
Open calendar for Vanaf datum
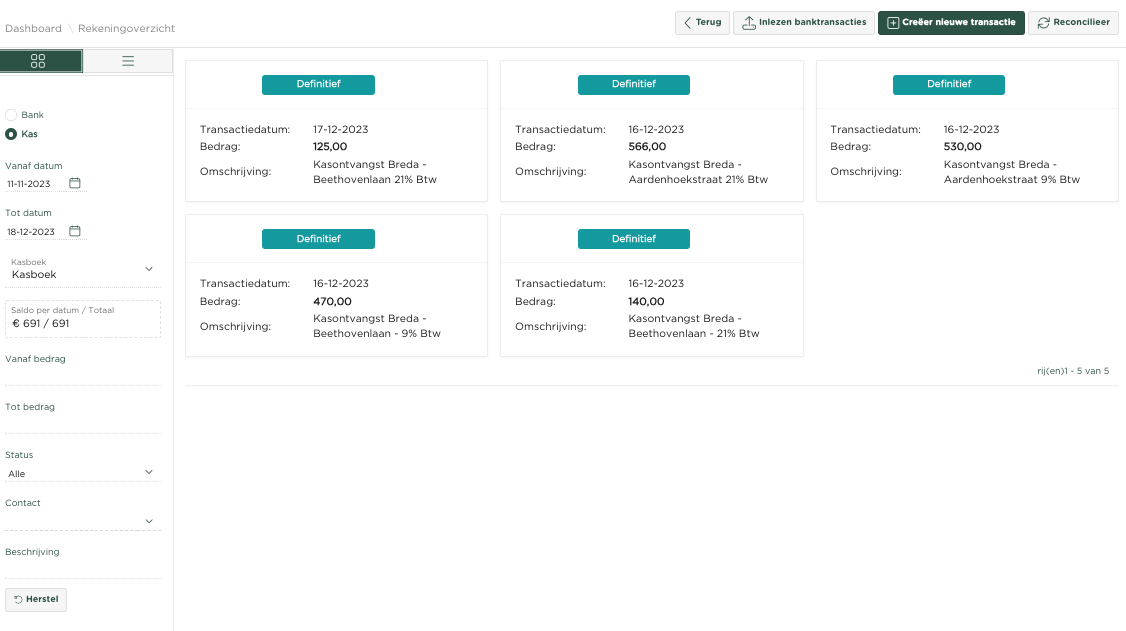[x=75, y=184]
